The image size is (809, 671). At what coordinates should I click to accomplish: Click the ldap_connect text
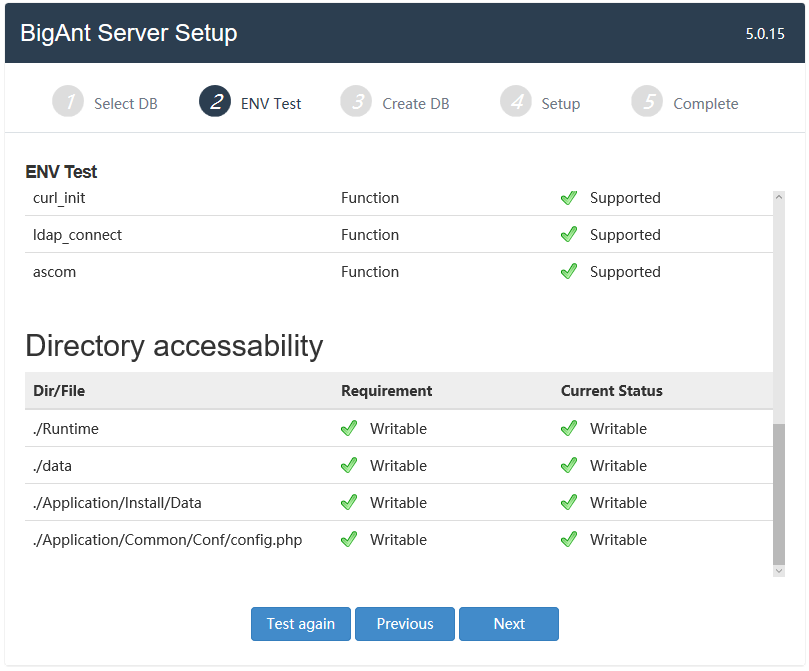tap(77, 235)
